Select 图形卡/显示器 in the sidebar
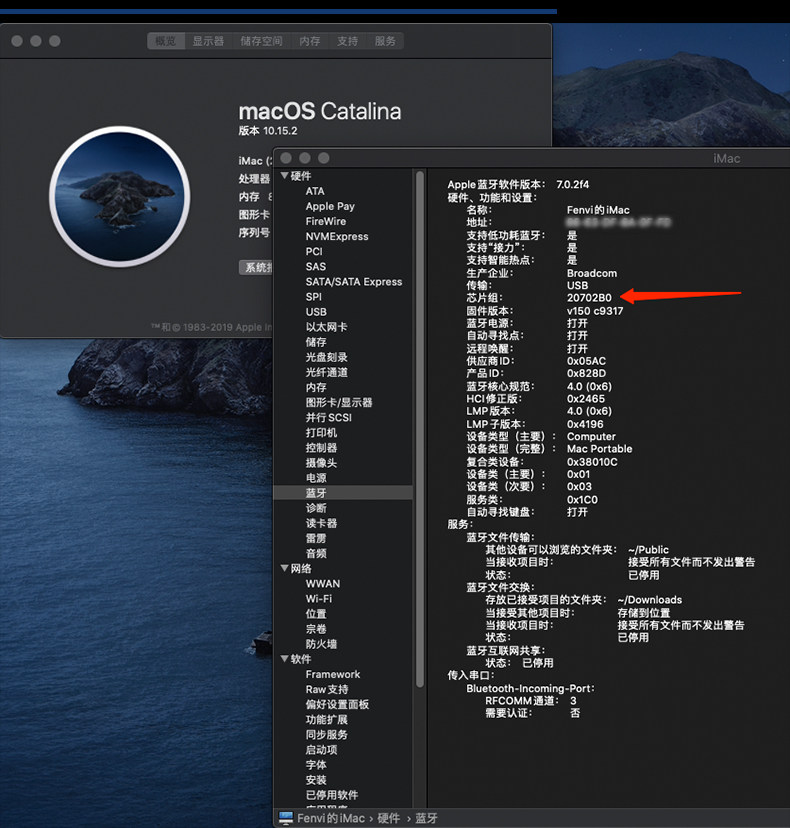Viewport: 790px width, 828px height. pyautogui.click(x=339, y=402)
